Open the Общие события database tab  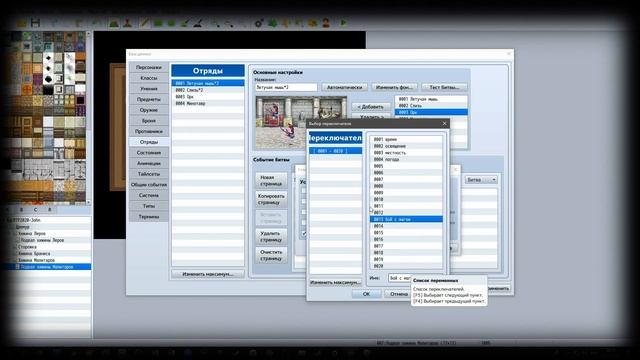(x=149, y=184)
